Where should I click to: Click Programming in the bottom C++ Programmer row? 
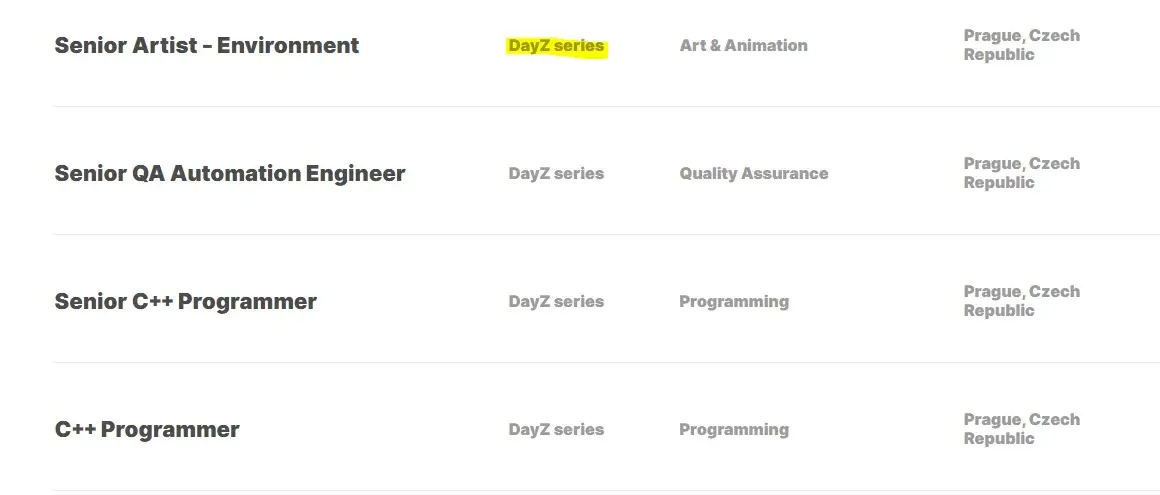coord(733,430)
